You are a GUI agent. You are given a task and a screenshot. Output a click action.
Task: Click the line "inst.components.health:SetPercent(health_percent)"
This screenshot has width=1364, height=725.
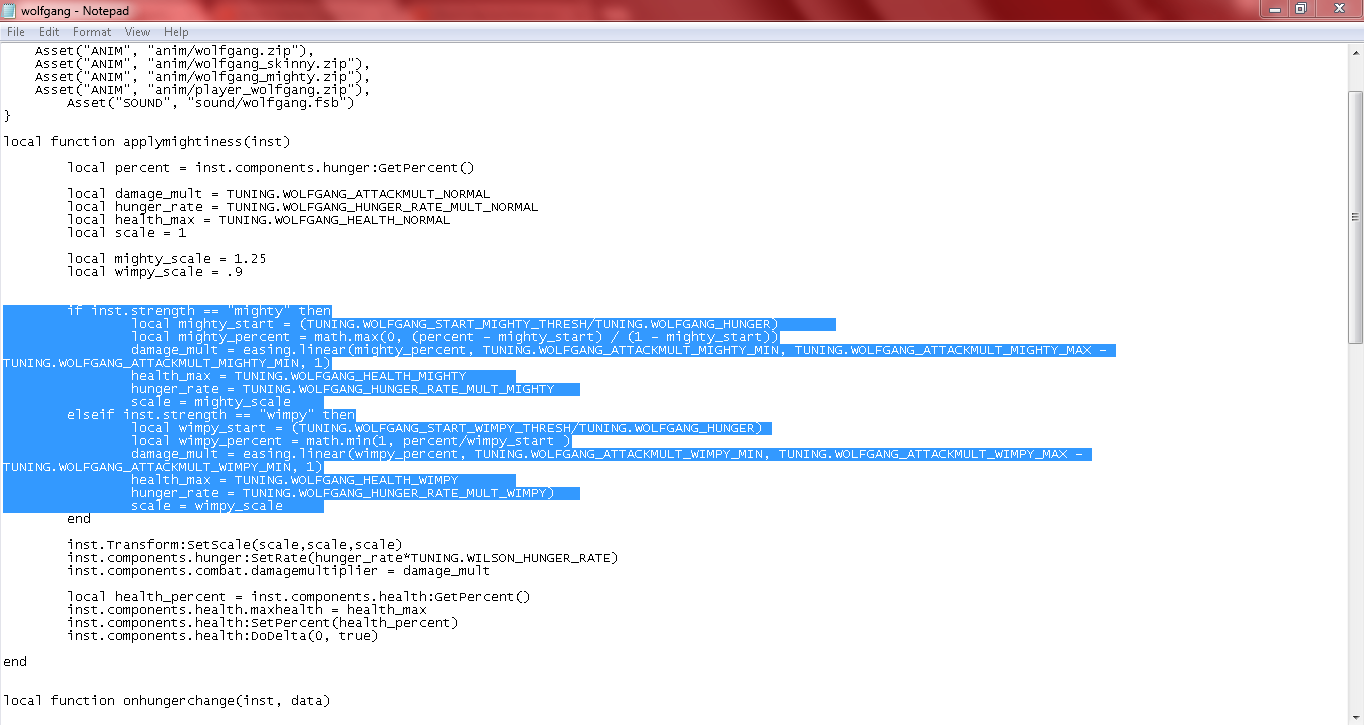pyautogui.click(x=263, y=622)
